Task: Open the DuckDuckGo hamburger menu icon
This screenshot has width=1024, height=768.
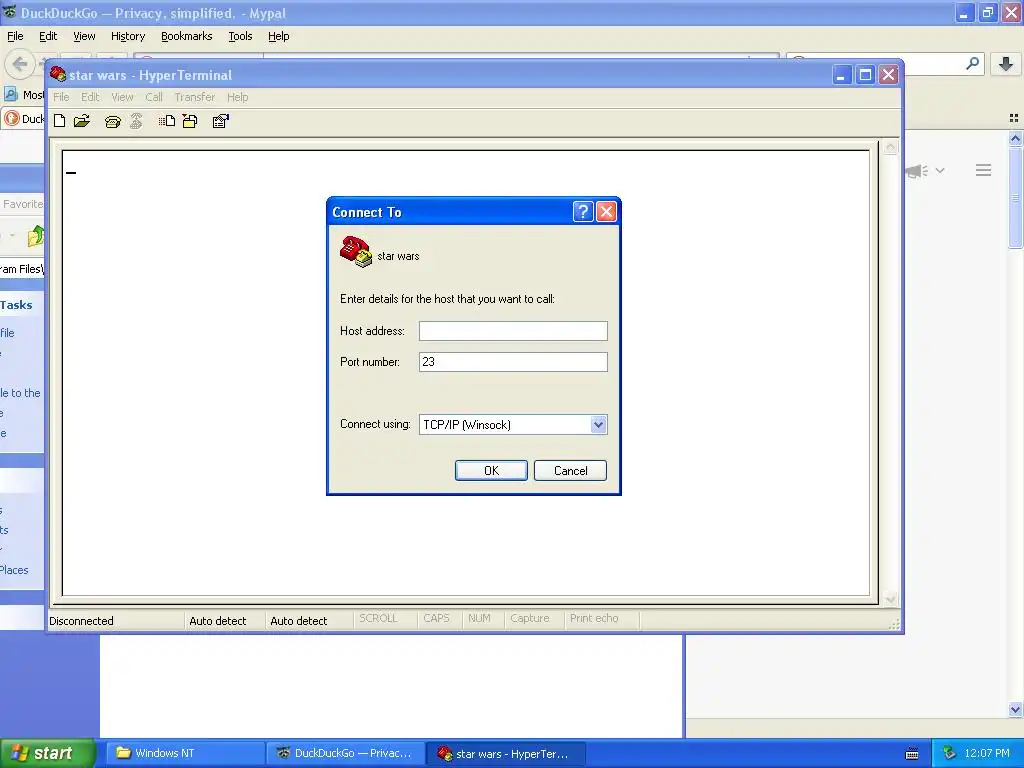Action: [984, 170]
